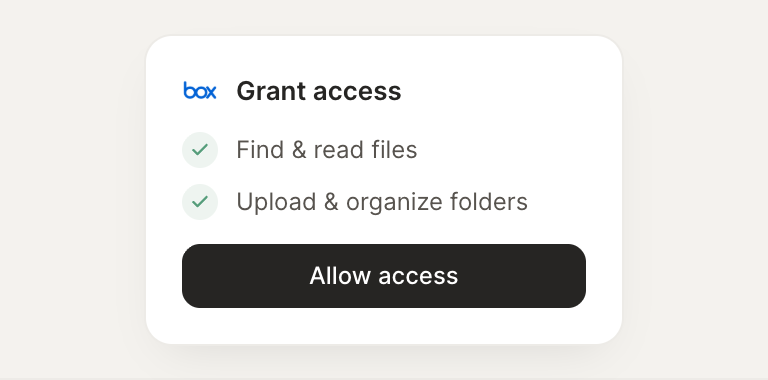Select the green checkmark beside Find & read files

[200, 150]
